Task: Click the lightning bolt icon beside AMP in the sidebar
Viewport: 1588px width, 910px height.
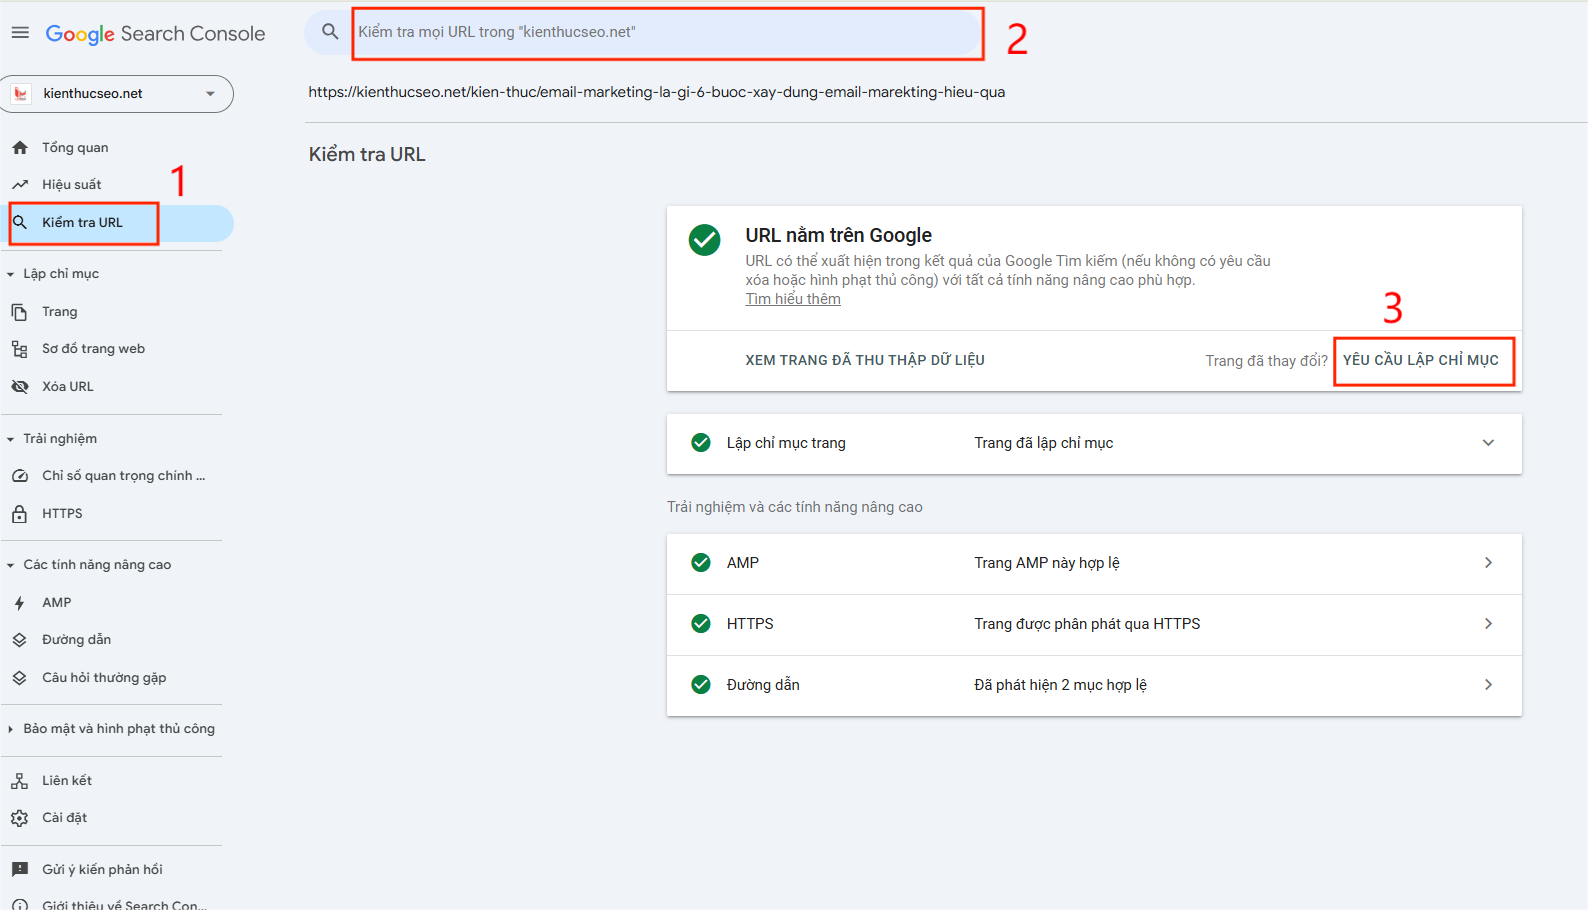Action: pos(20,603)
